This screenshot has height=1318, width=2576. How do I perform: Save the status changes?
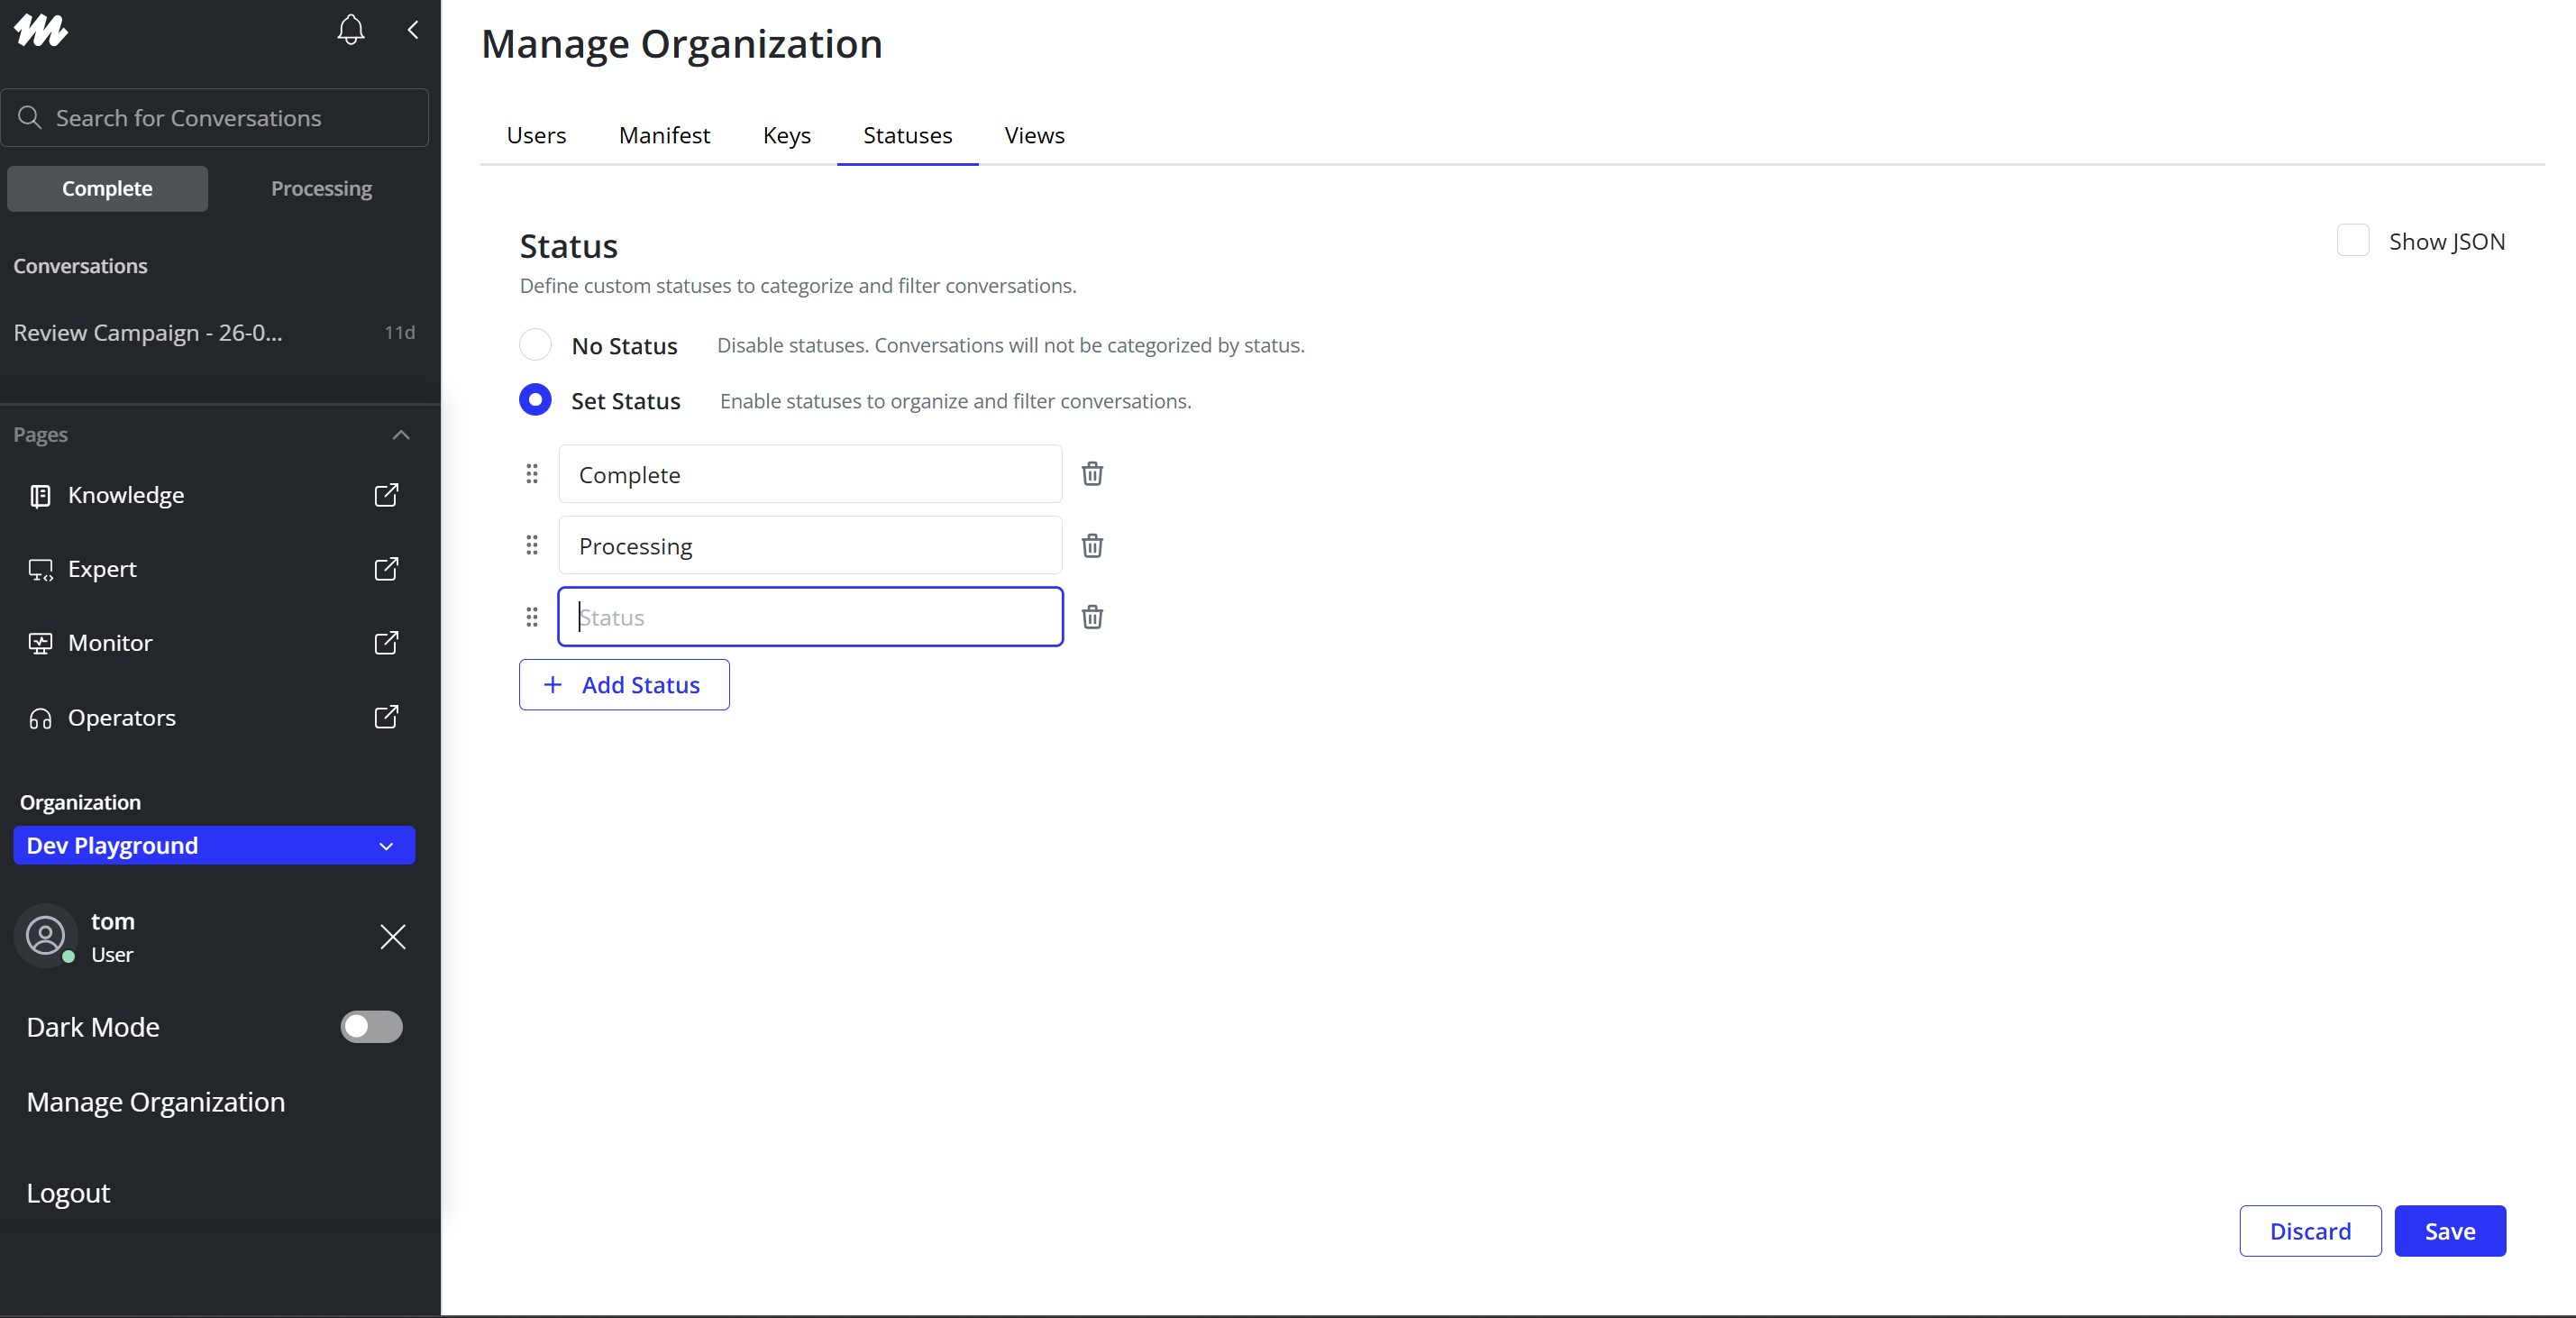pos(2449,1231)
